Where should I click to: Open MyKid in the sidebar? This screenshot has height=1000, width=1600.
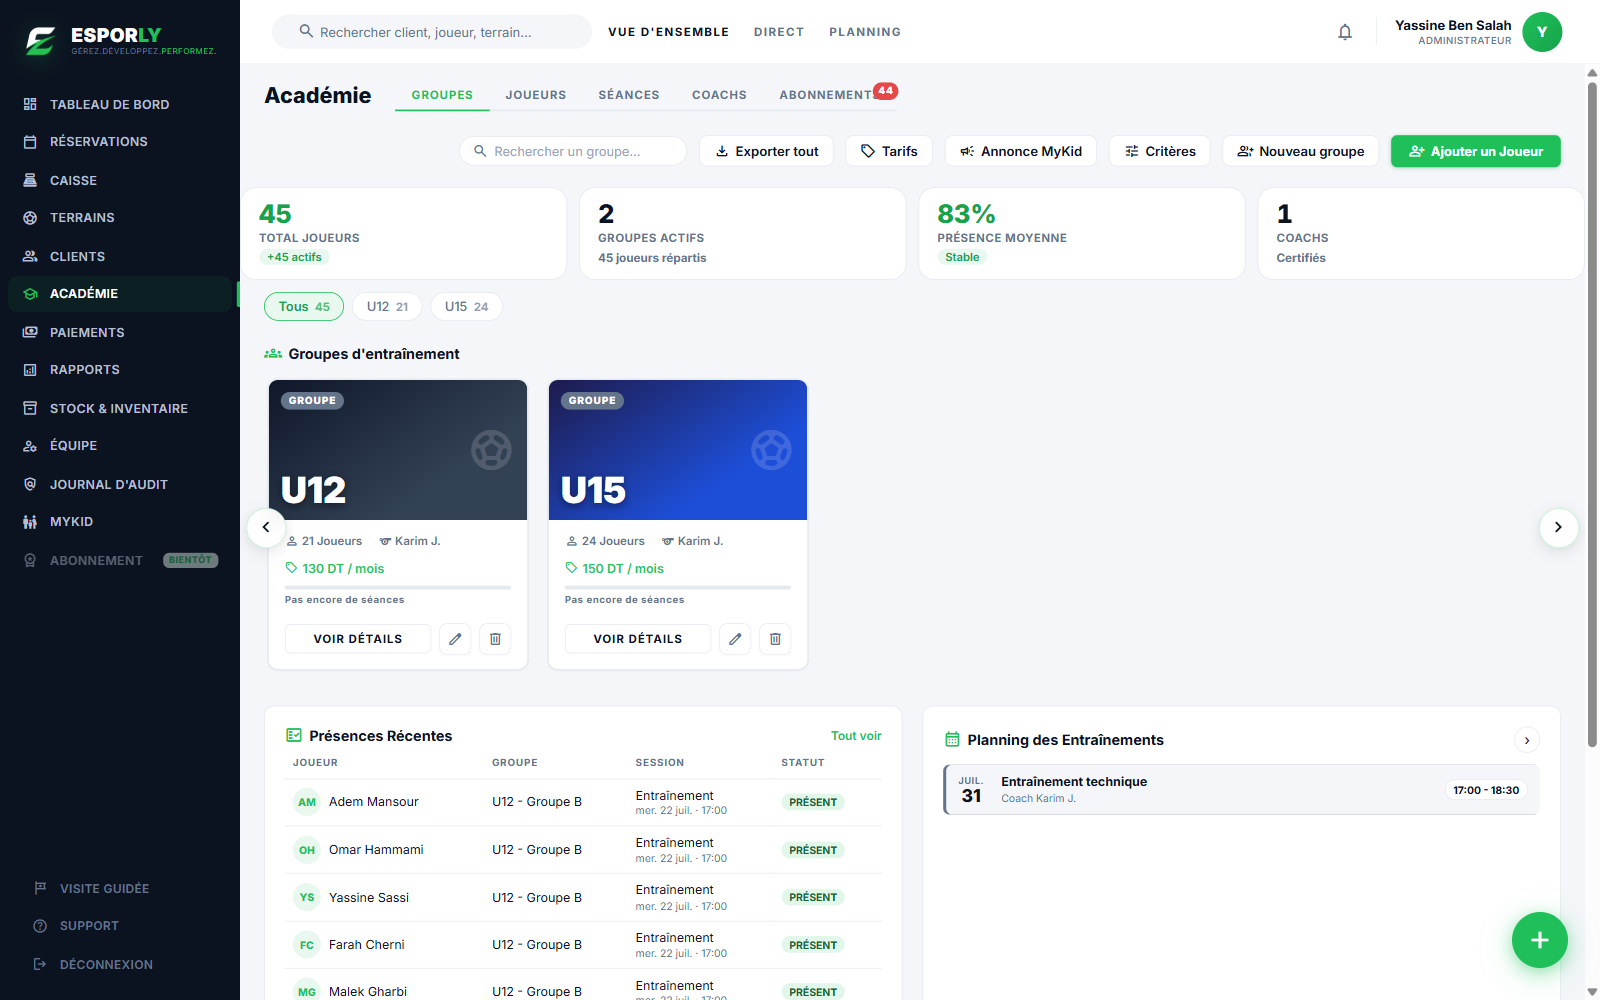pyautogui.click(x=120, y=522)
